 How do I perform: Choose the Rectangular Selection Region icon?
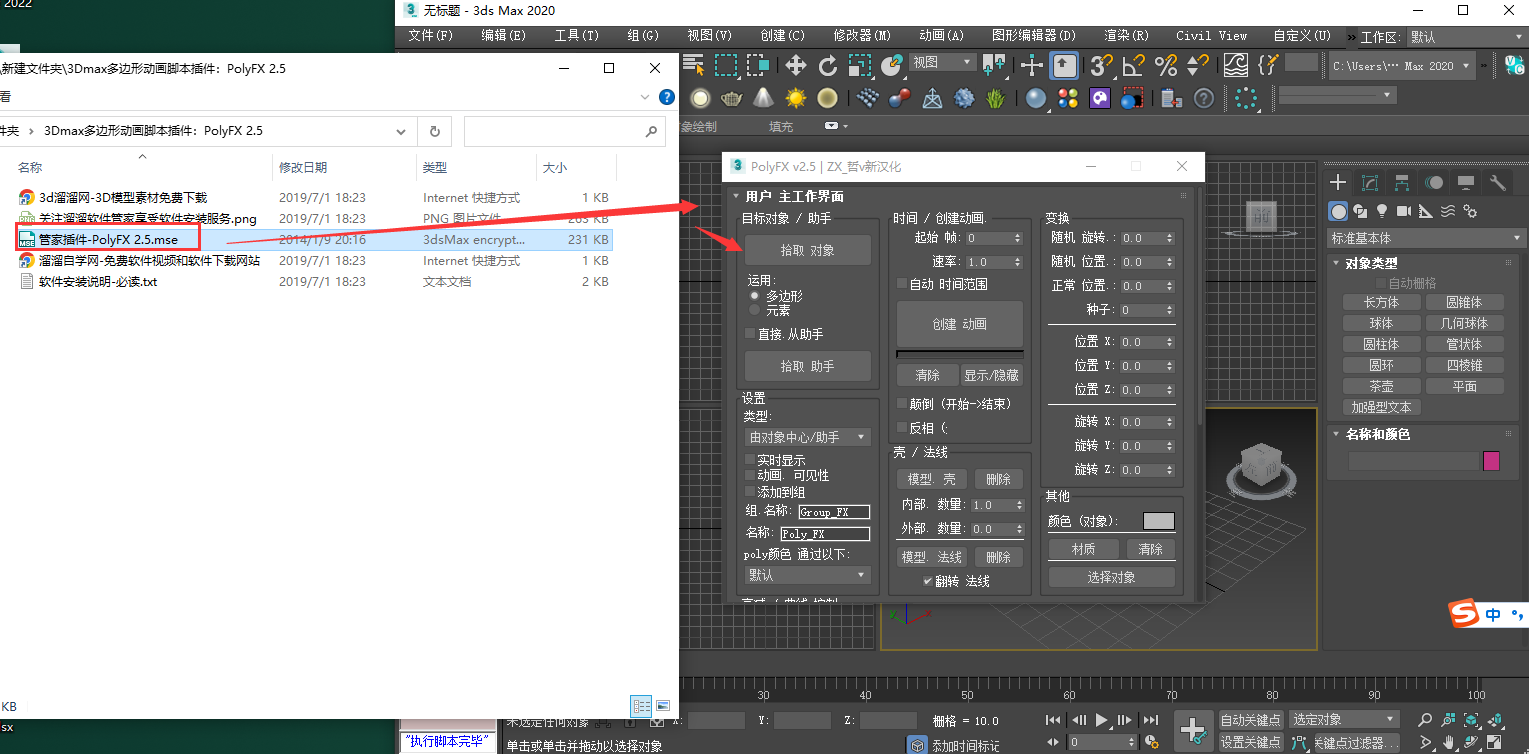(726, 66)
